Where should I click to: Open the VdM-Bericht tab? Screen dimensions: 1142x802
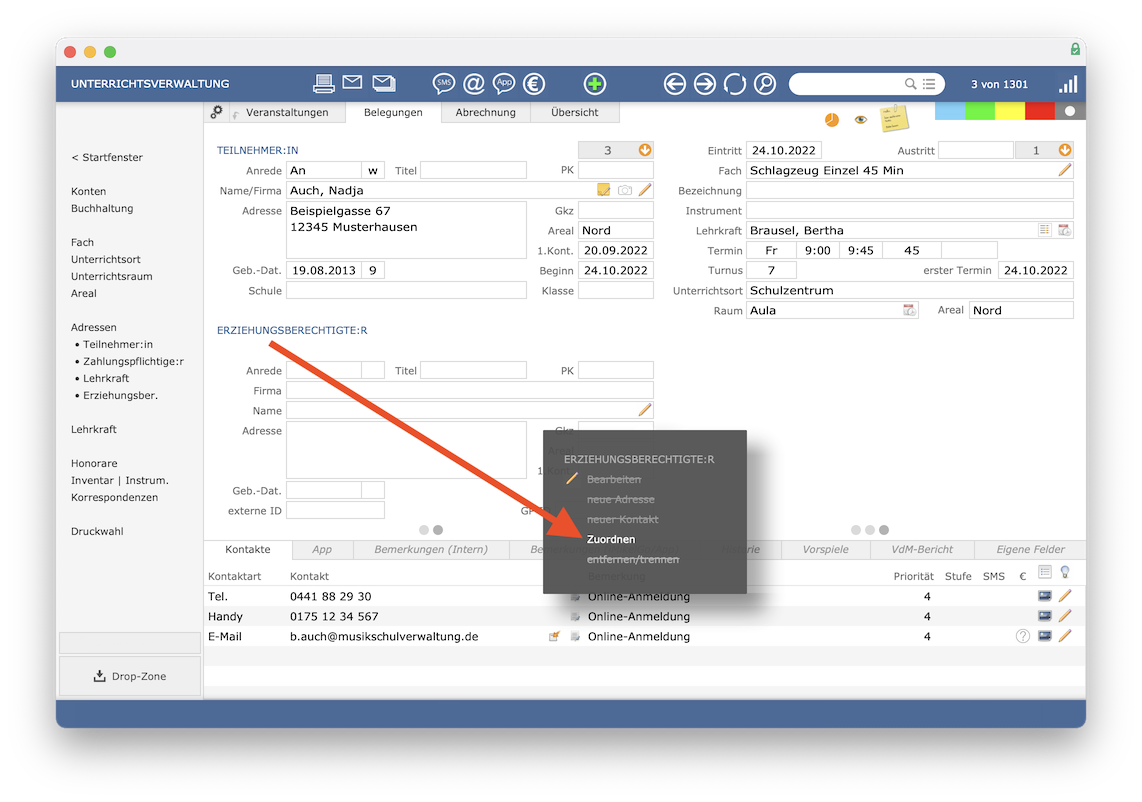(922, 549)
